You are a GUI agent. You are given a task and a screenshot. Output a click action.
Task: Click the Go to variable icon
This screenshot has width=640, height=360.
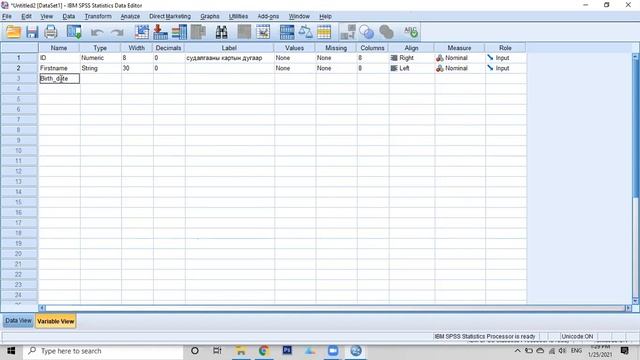[x=160, y=32]
